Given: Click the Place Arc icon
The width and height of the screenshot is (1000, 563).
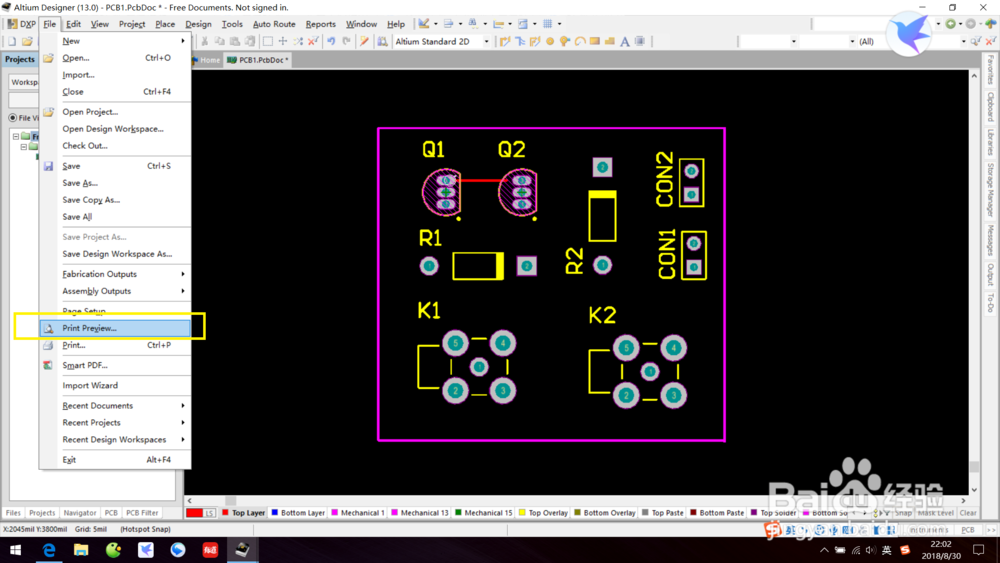Looking at the screenshot, I should coord(580,41).
